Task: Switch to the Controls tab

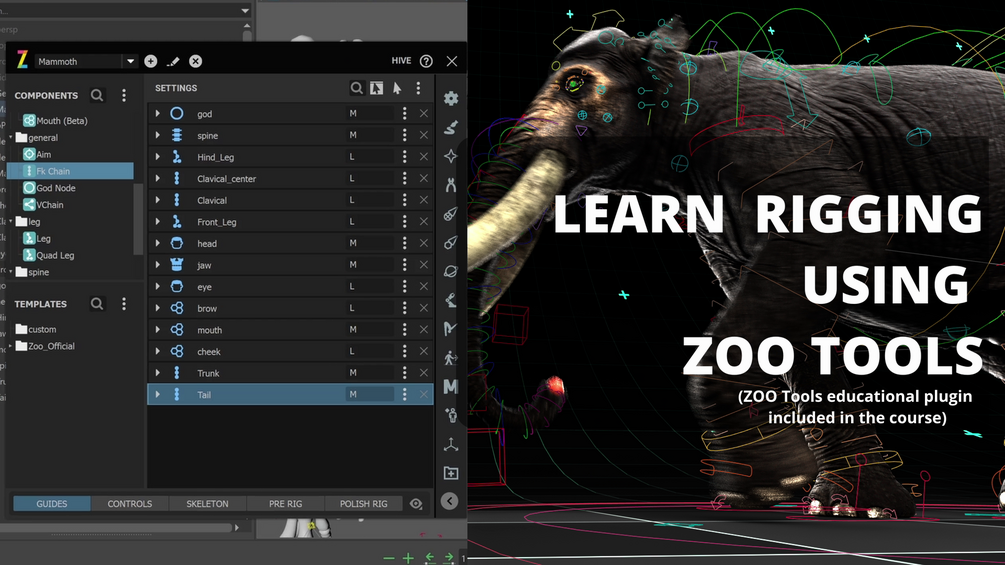Action: (x=129, y=504)
